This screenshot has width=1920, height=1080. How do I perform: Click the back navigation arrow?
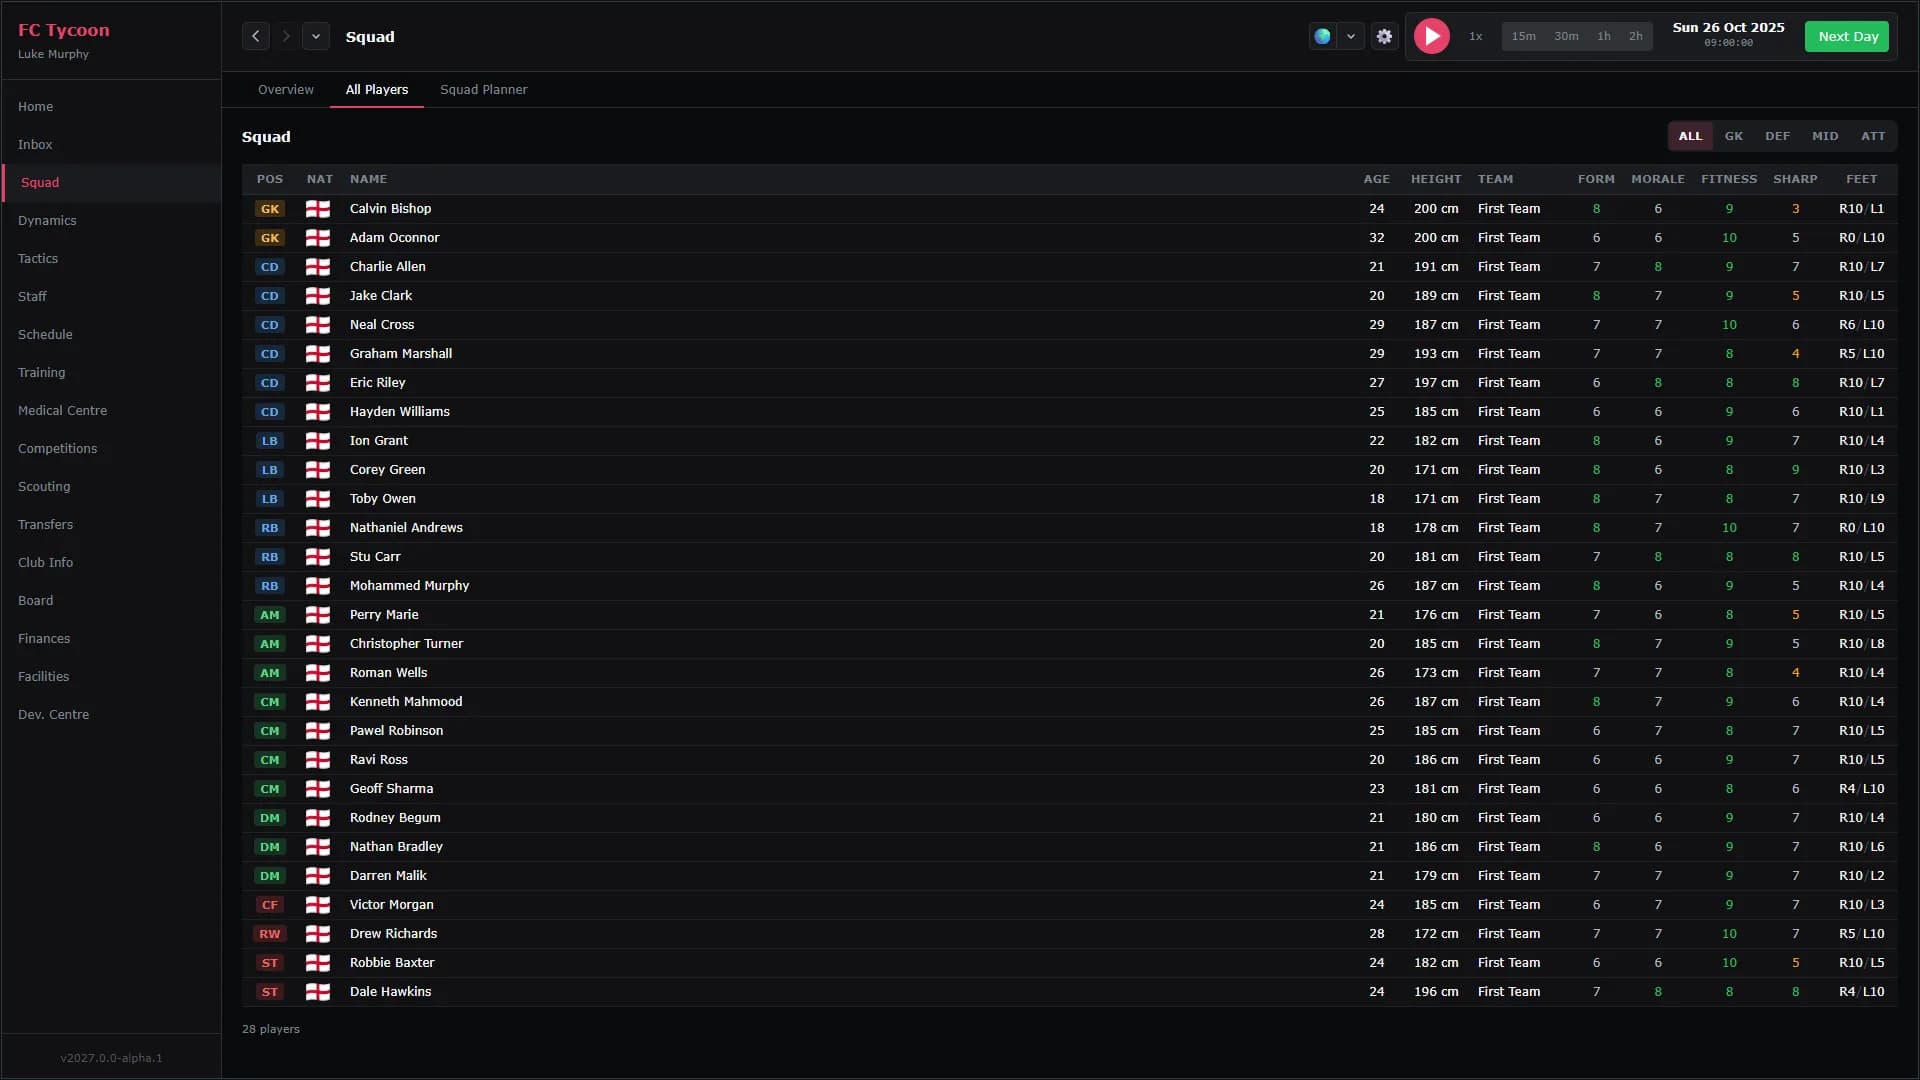pos(256,36)
